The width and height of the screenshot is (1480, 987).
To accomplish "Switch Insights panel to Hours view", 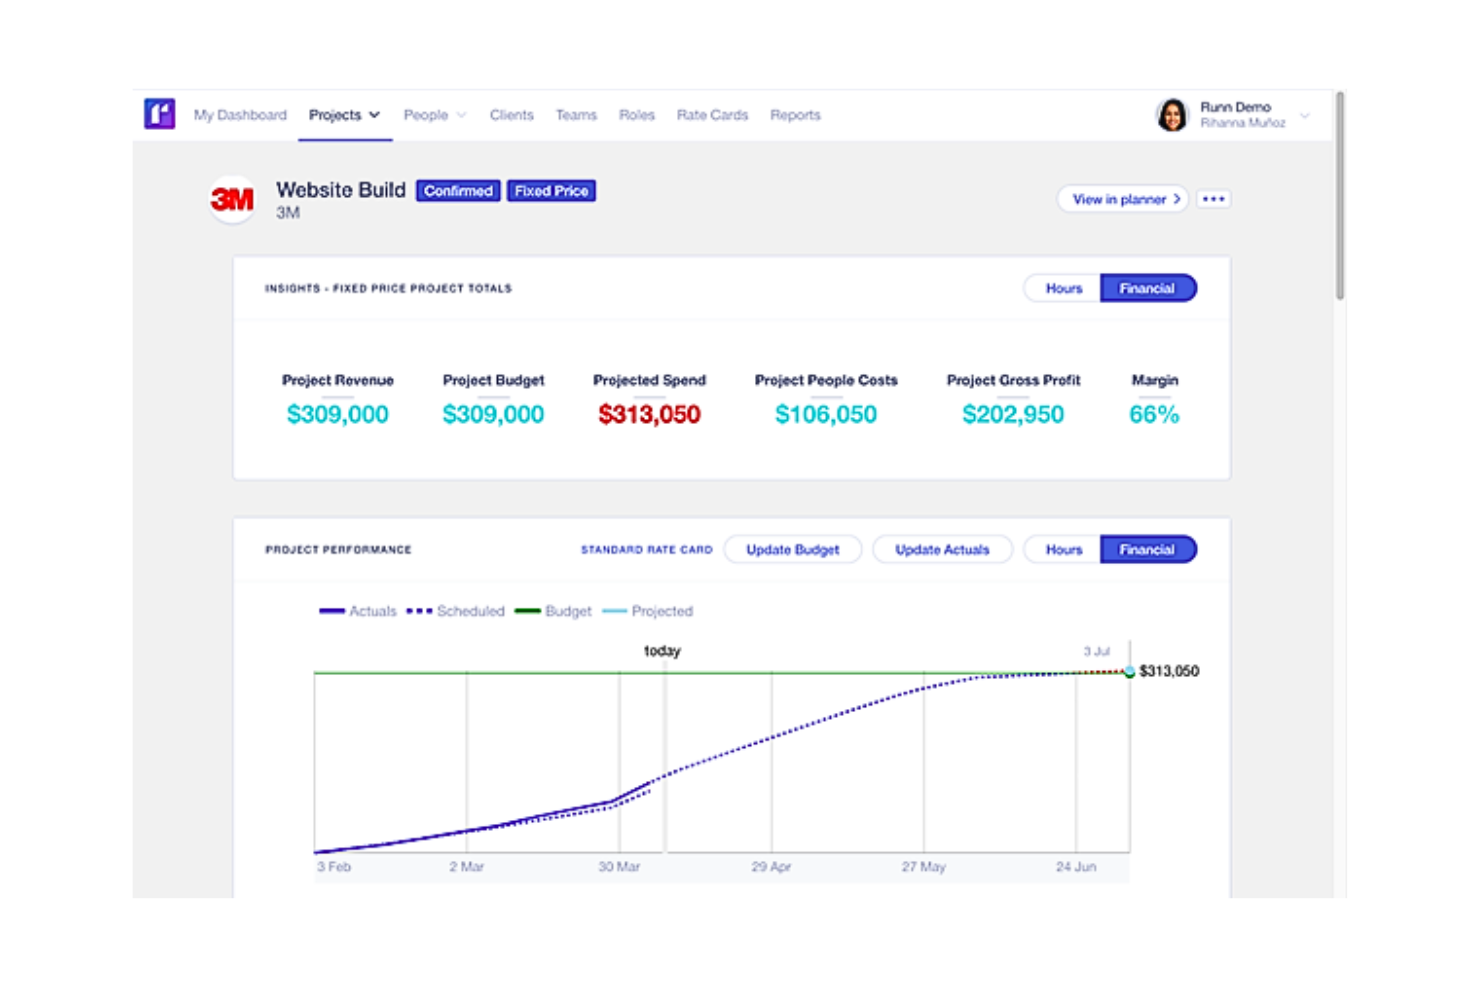I will [1063, 288].
